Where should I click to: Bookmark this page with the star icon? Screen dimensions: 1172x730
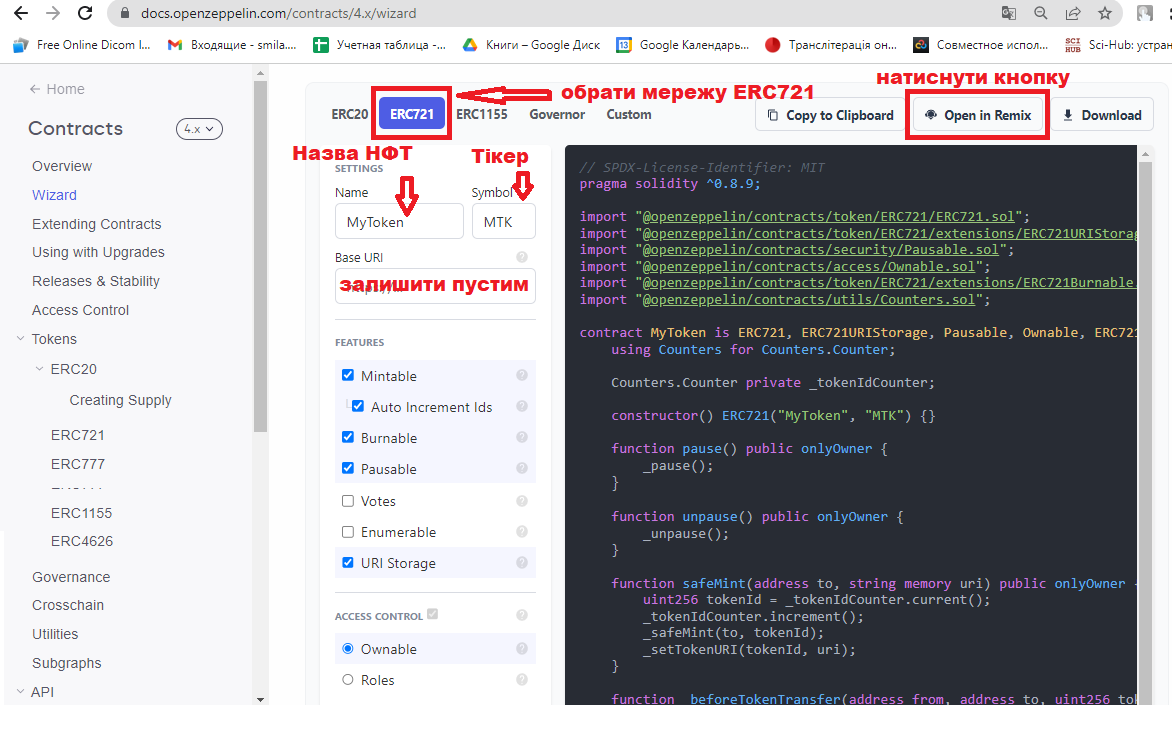[x=1105, y=14]
